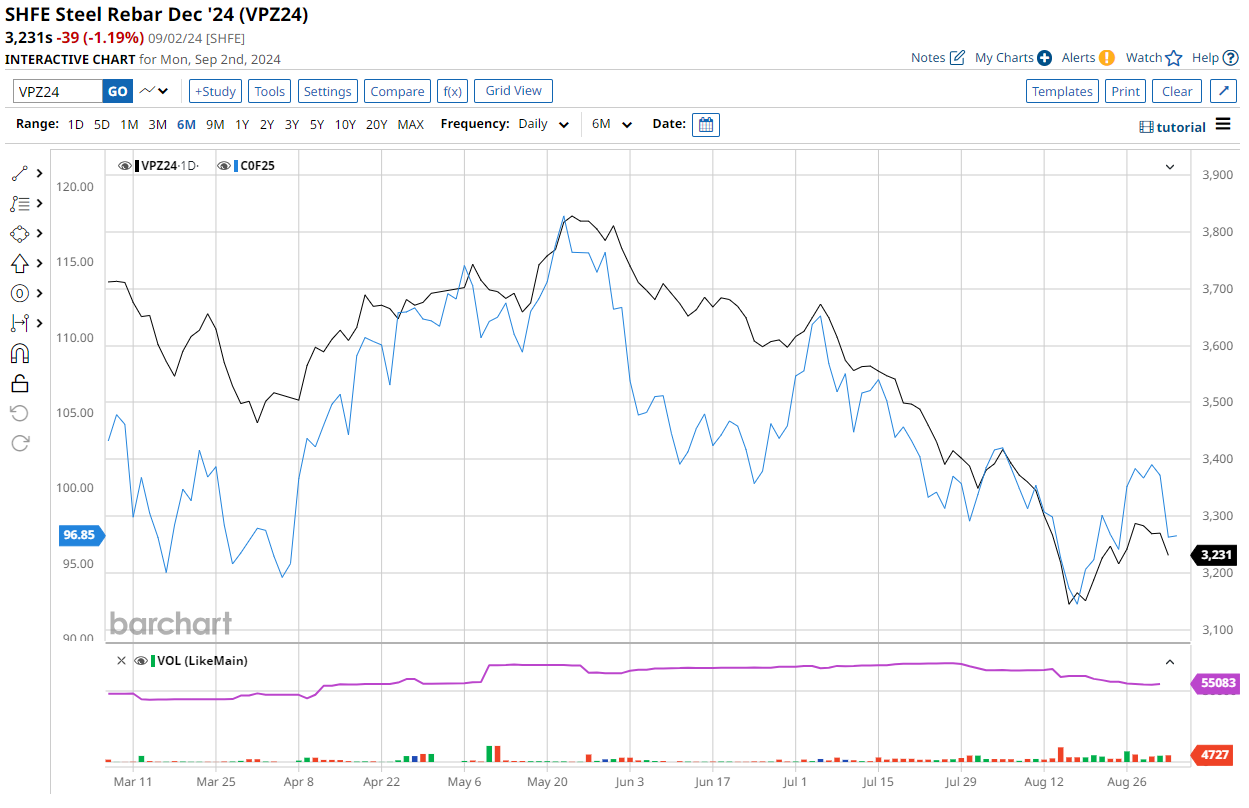Click the expand chart arrow icon
This screenshot has height=808, width=1249.
pyautogui.click(x=1223, y=91)
